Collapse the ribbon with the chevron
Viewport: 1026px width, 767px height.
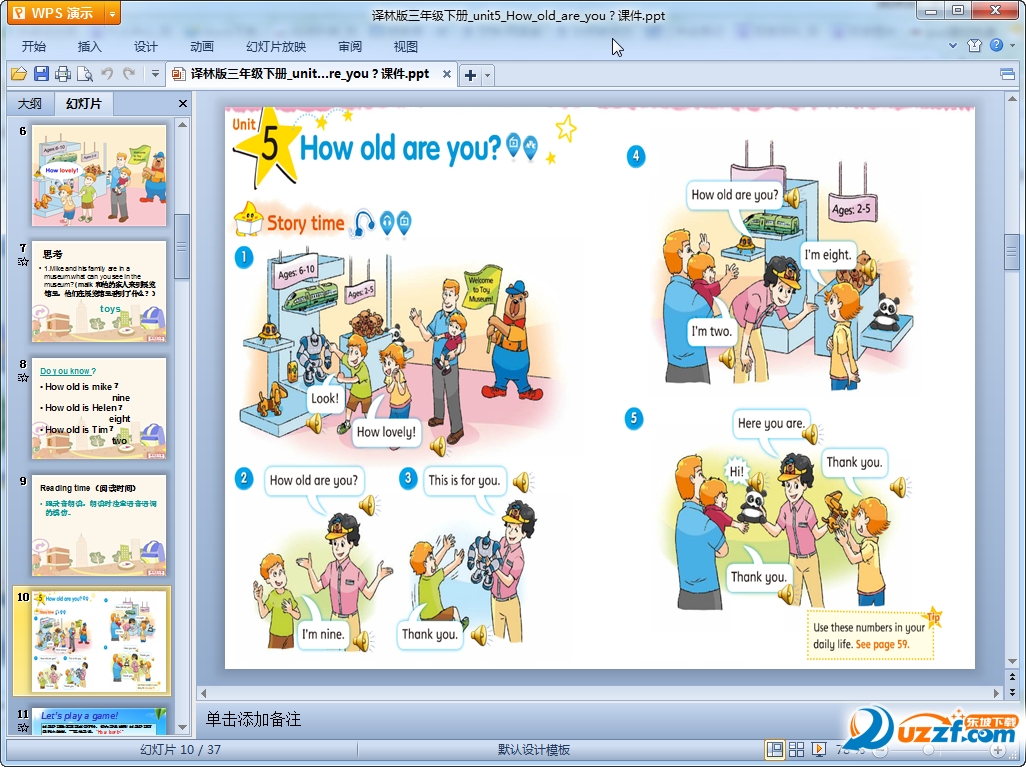coord(953,46)
